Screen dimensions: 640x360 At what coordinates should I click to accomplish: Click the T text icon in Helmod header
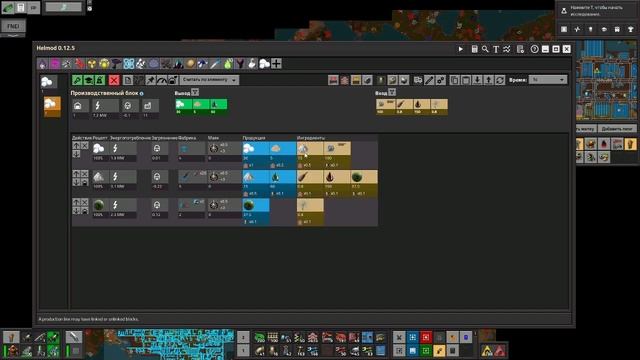(496, 49)
